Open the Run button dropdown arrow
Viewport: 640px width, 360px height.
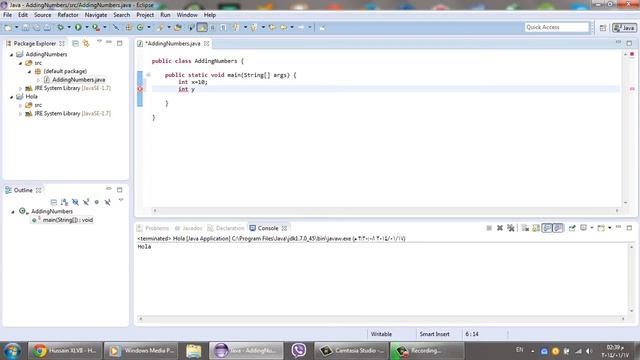tap(87, 27)
